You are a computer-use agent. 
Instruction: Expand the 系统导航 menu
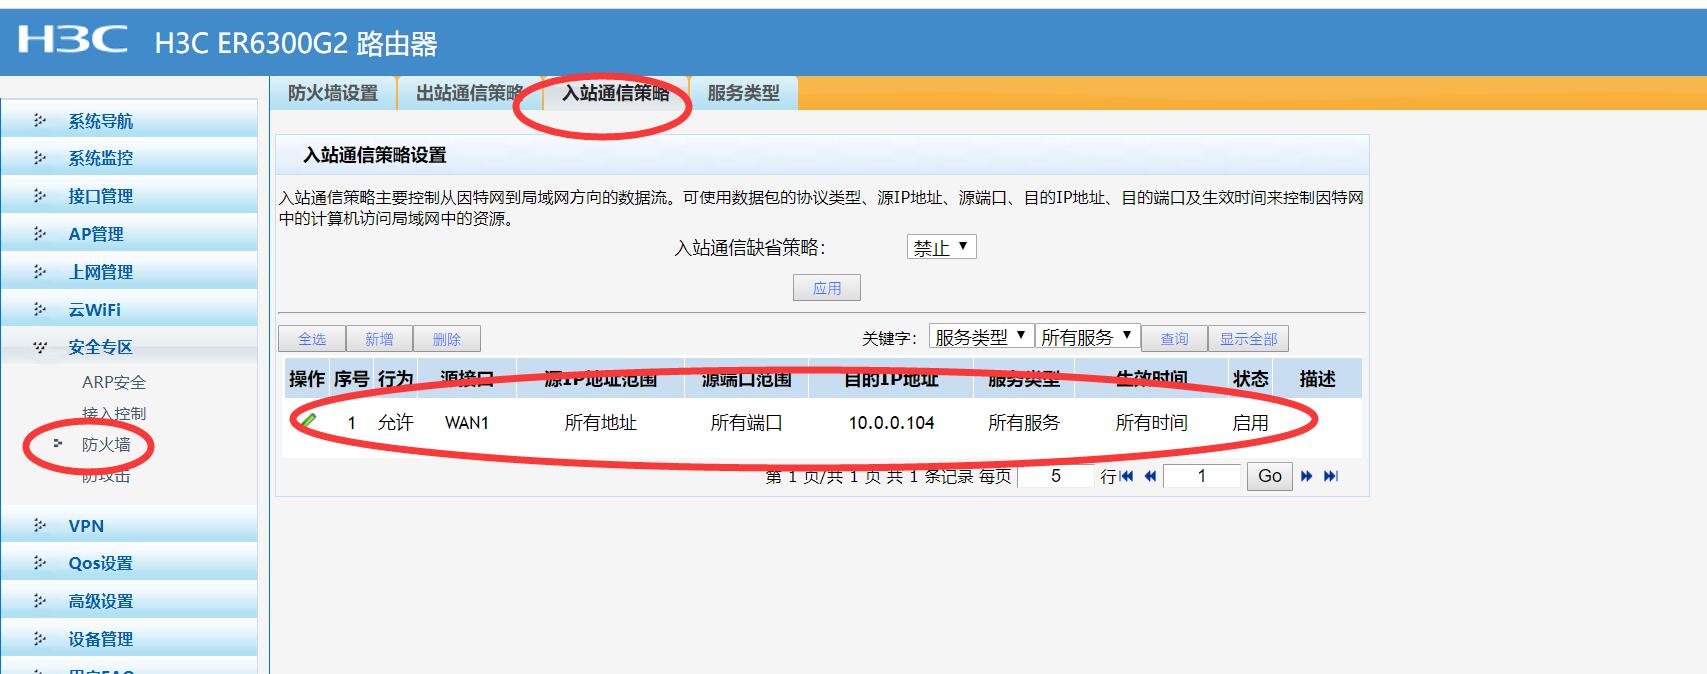click(129, 121)
